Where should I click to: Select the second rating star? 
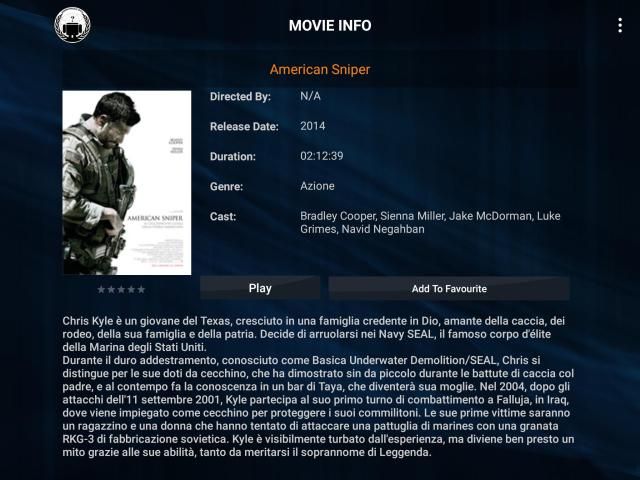(111, 289)
